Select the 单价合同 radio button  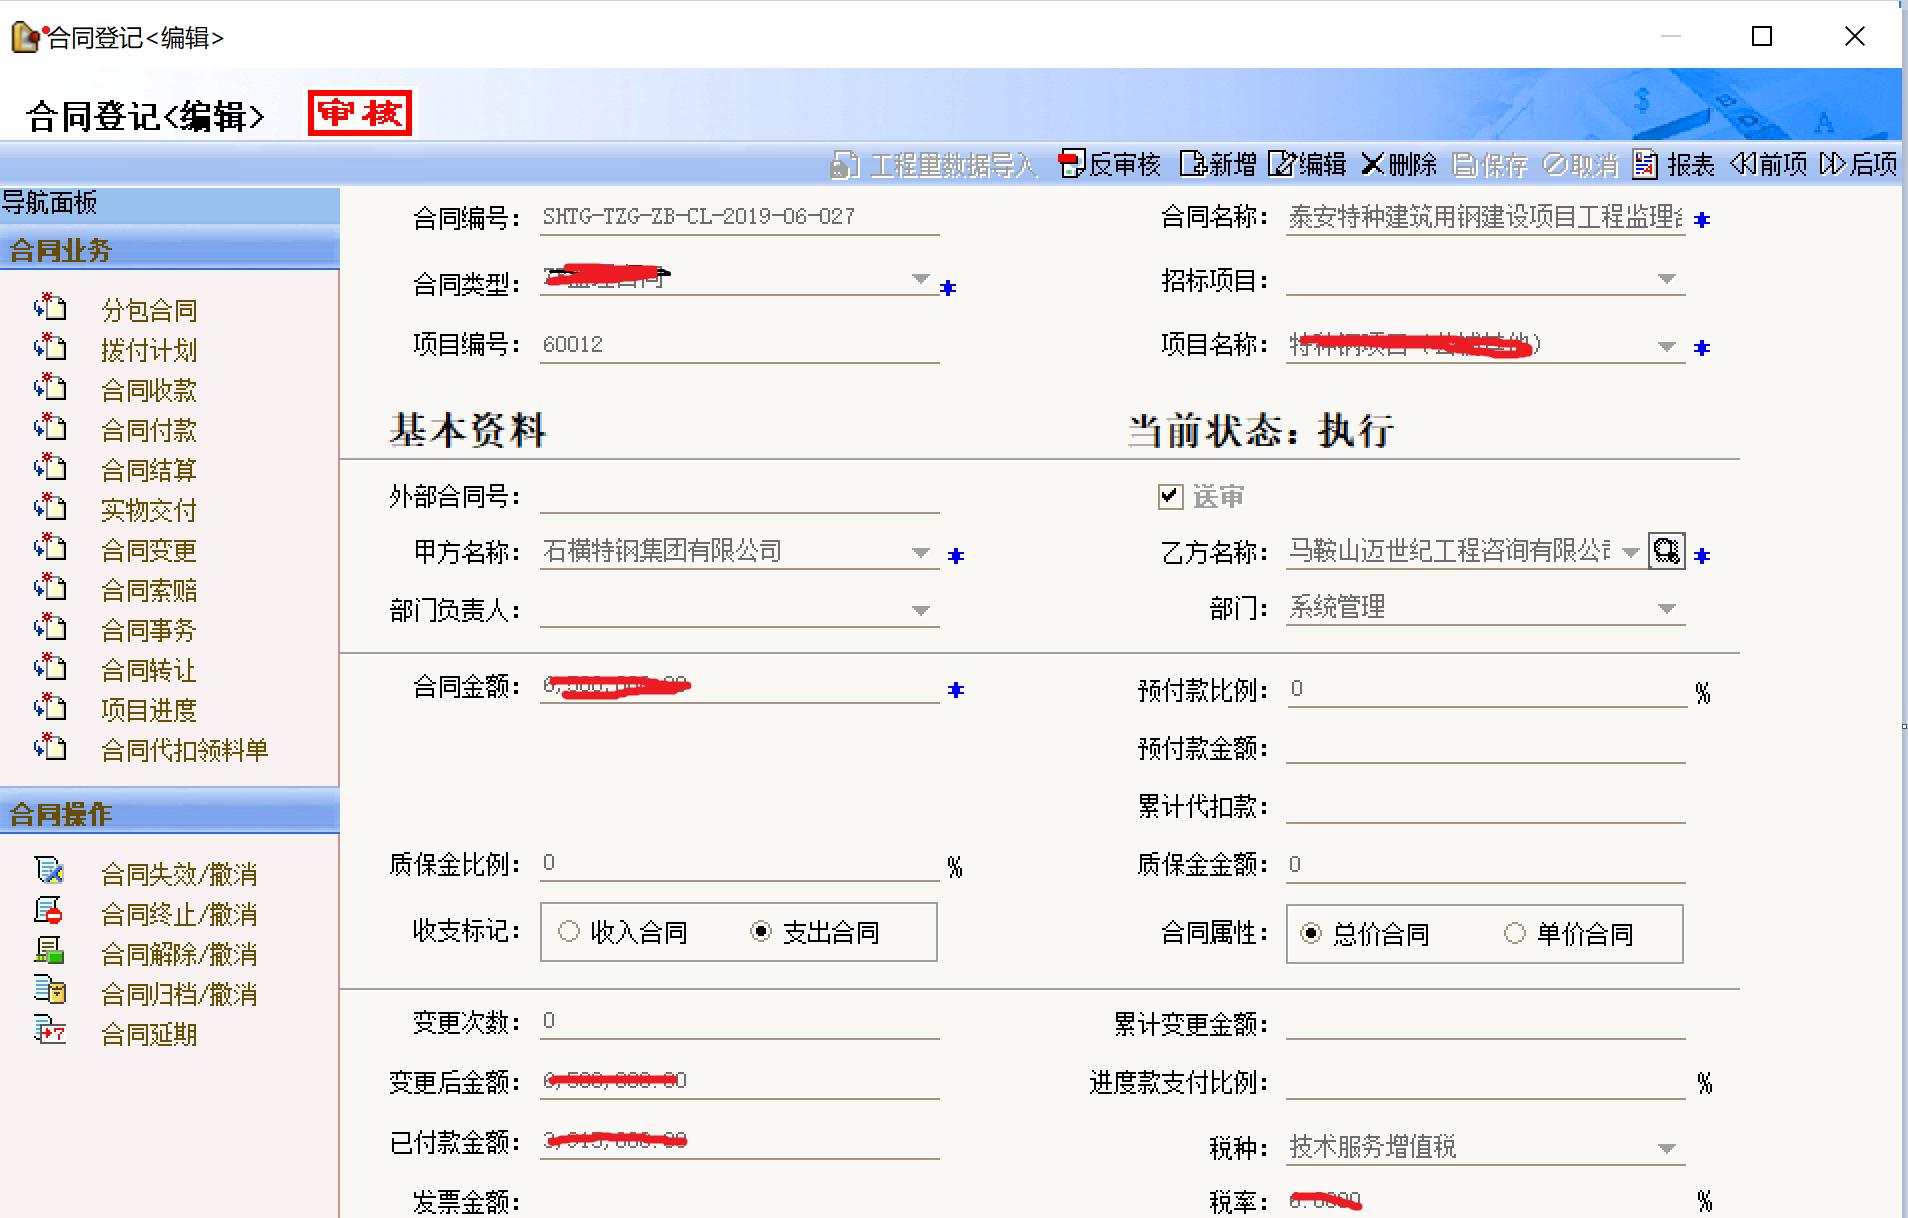point(1515,933)
